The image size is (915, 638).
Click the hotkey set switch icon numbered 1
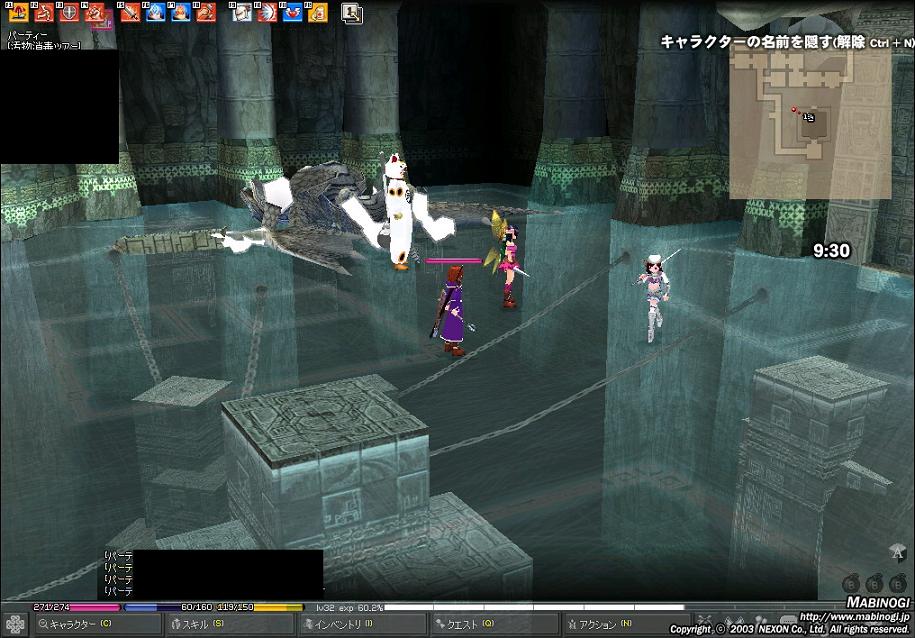(352, 13)
